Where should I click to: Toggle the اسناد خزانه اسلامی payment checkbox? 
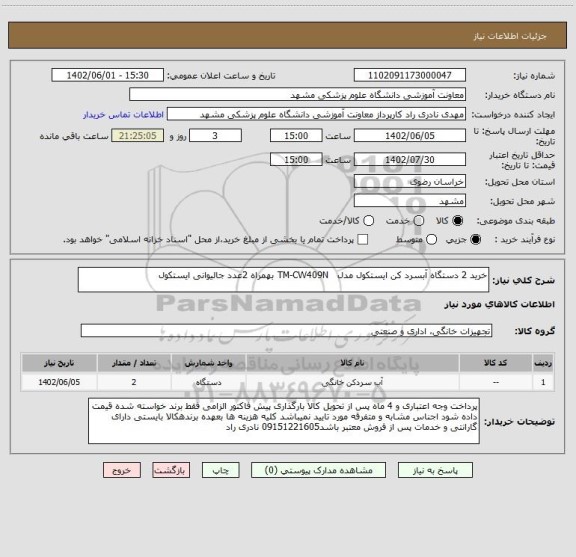363,240
